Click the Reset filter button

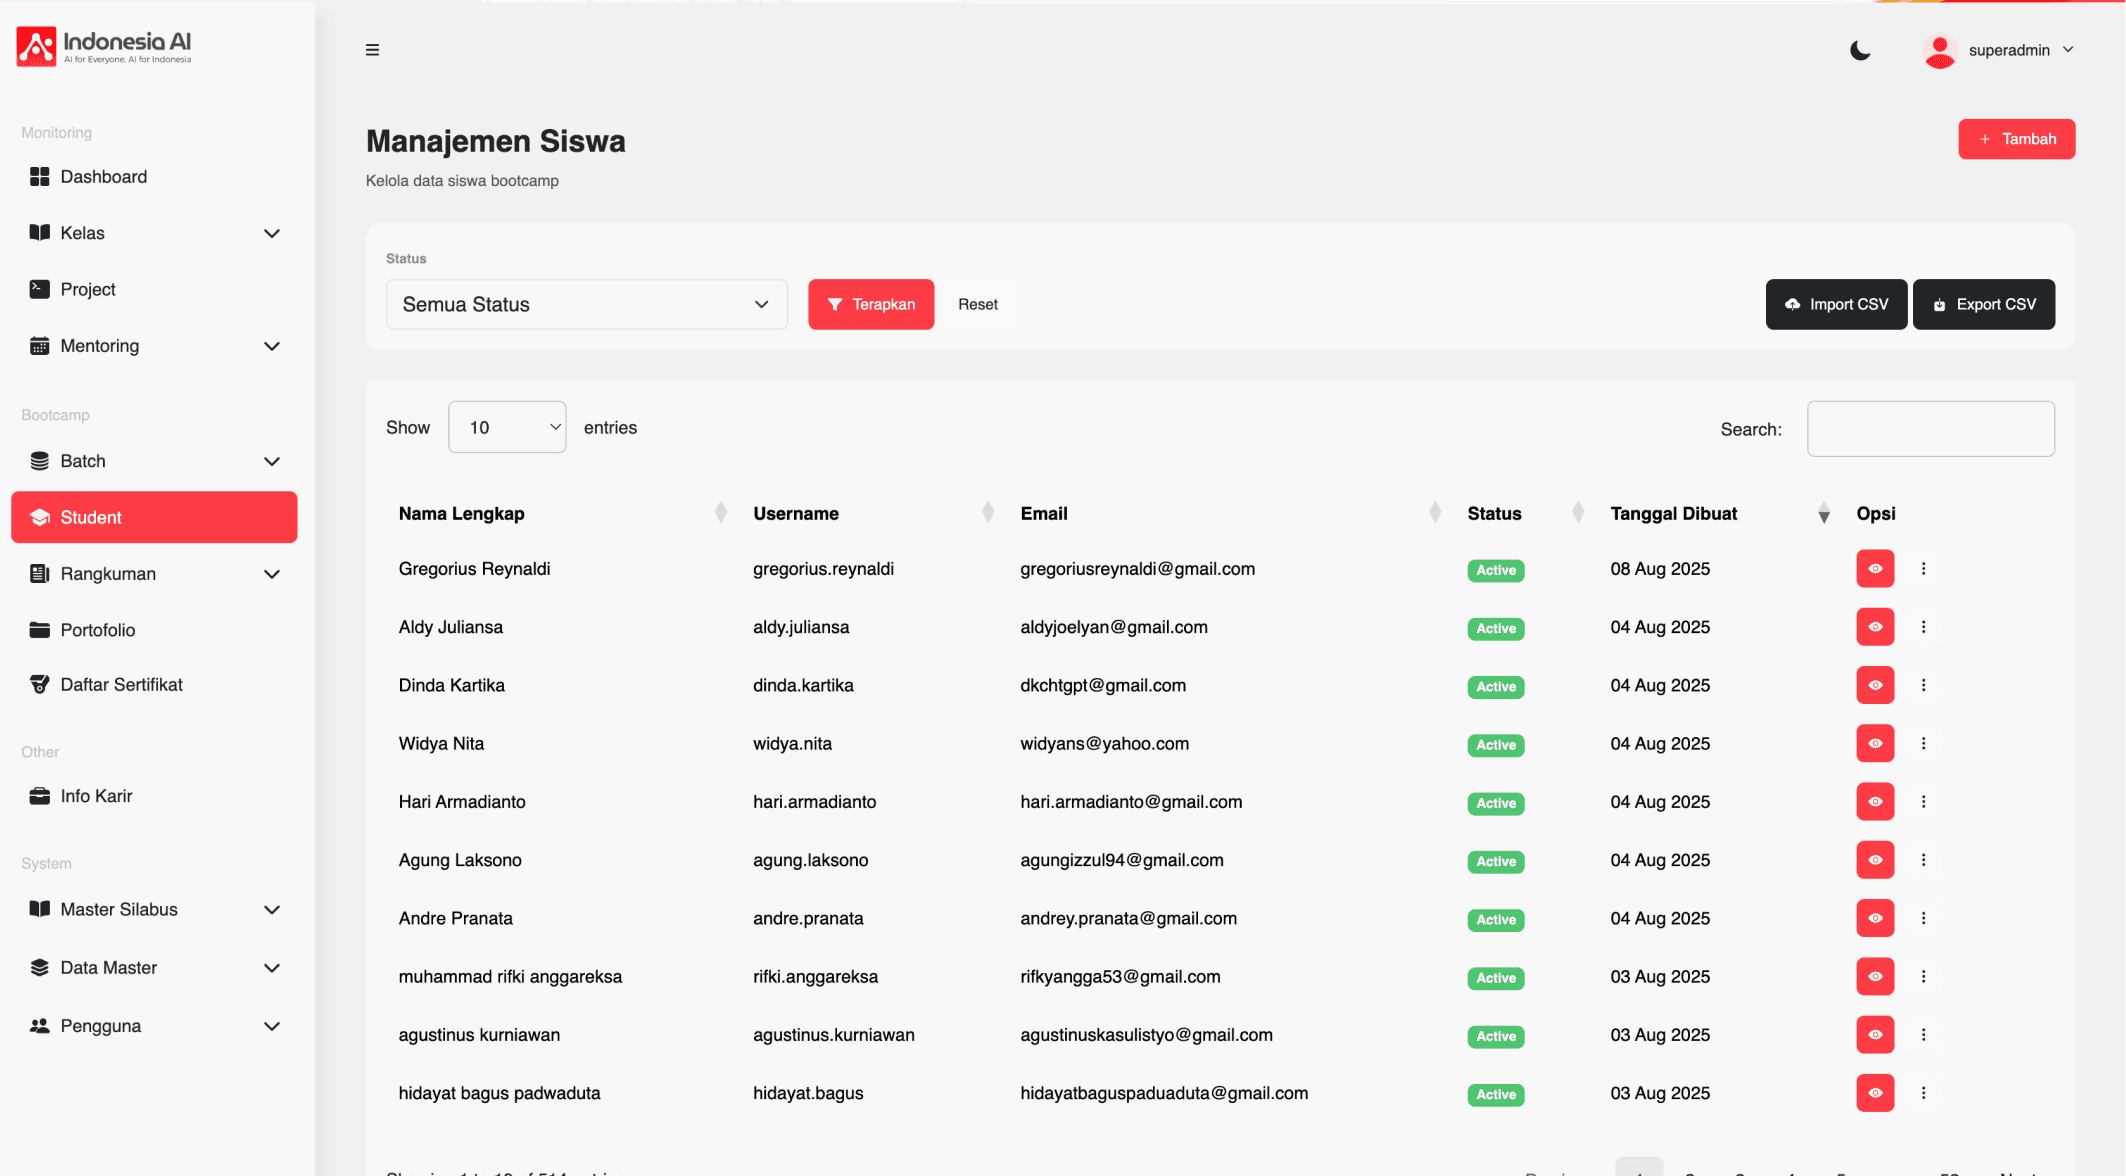pyautogui.click(x=977, y=304)
